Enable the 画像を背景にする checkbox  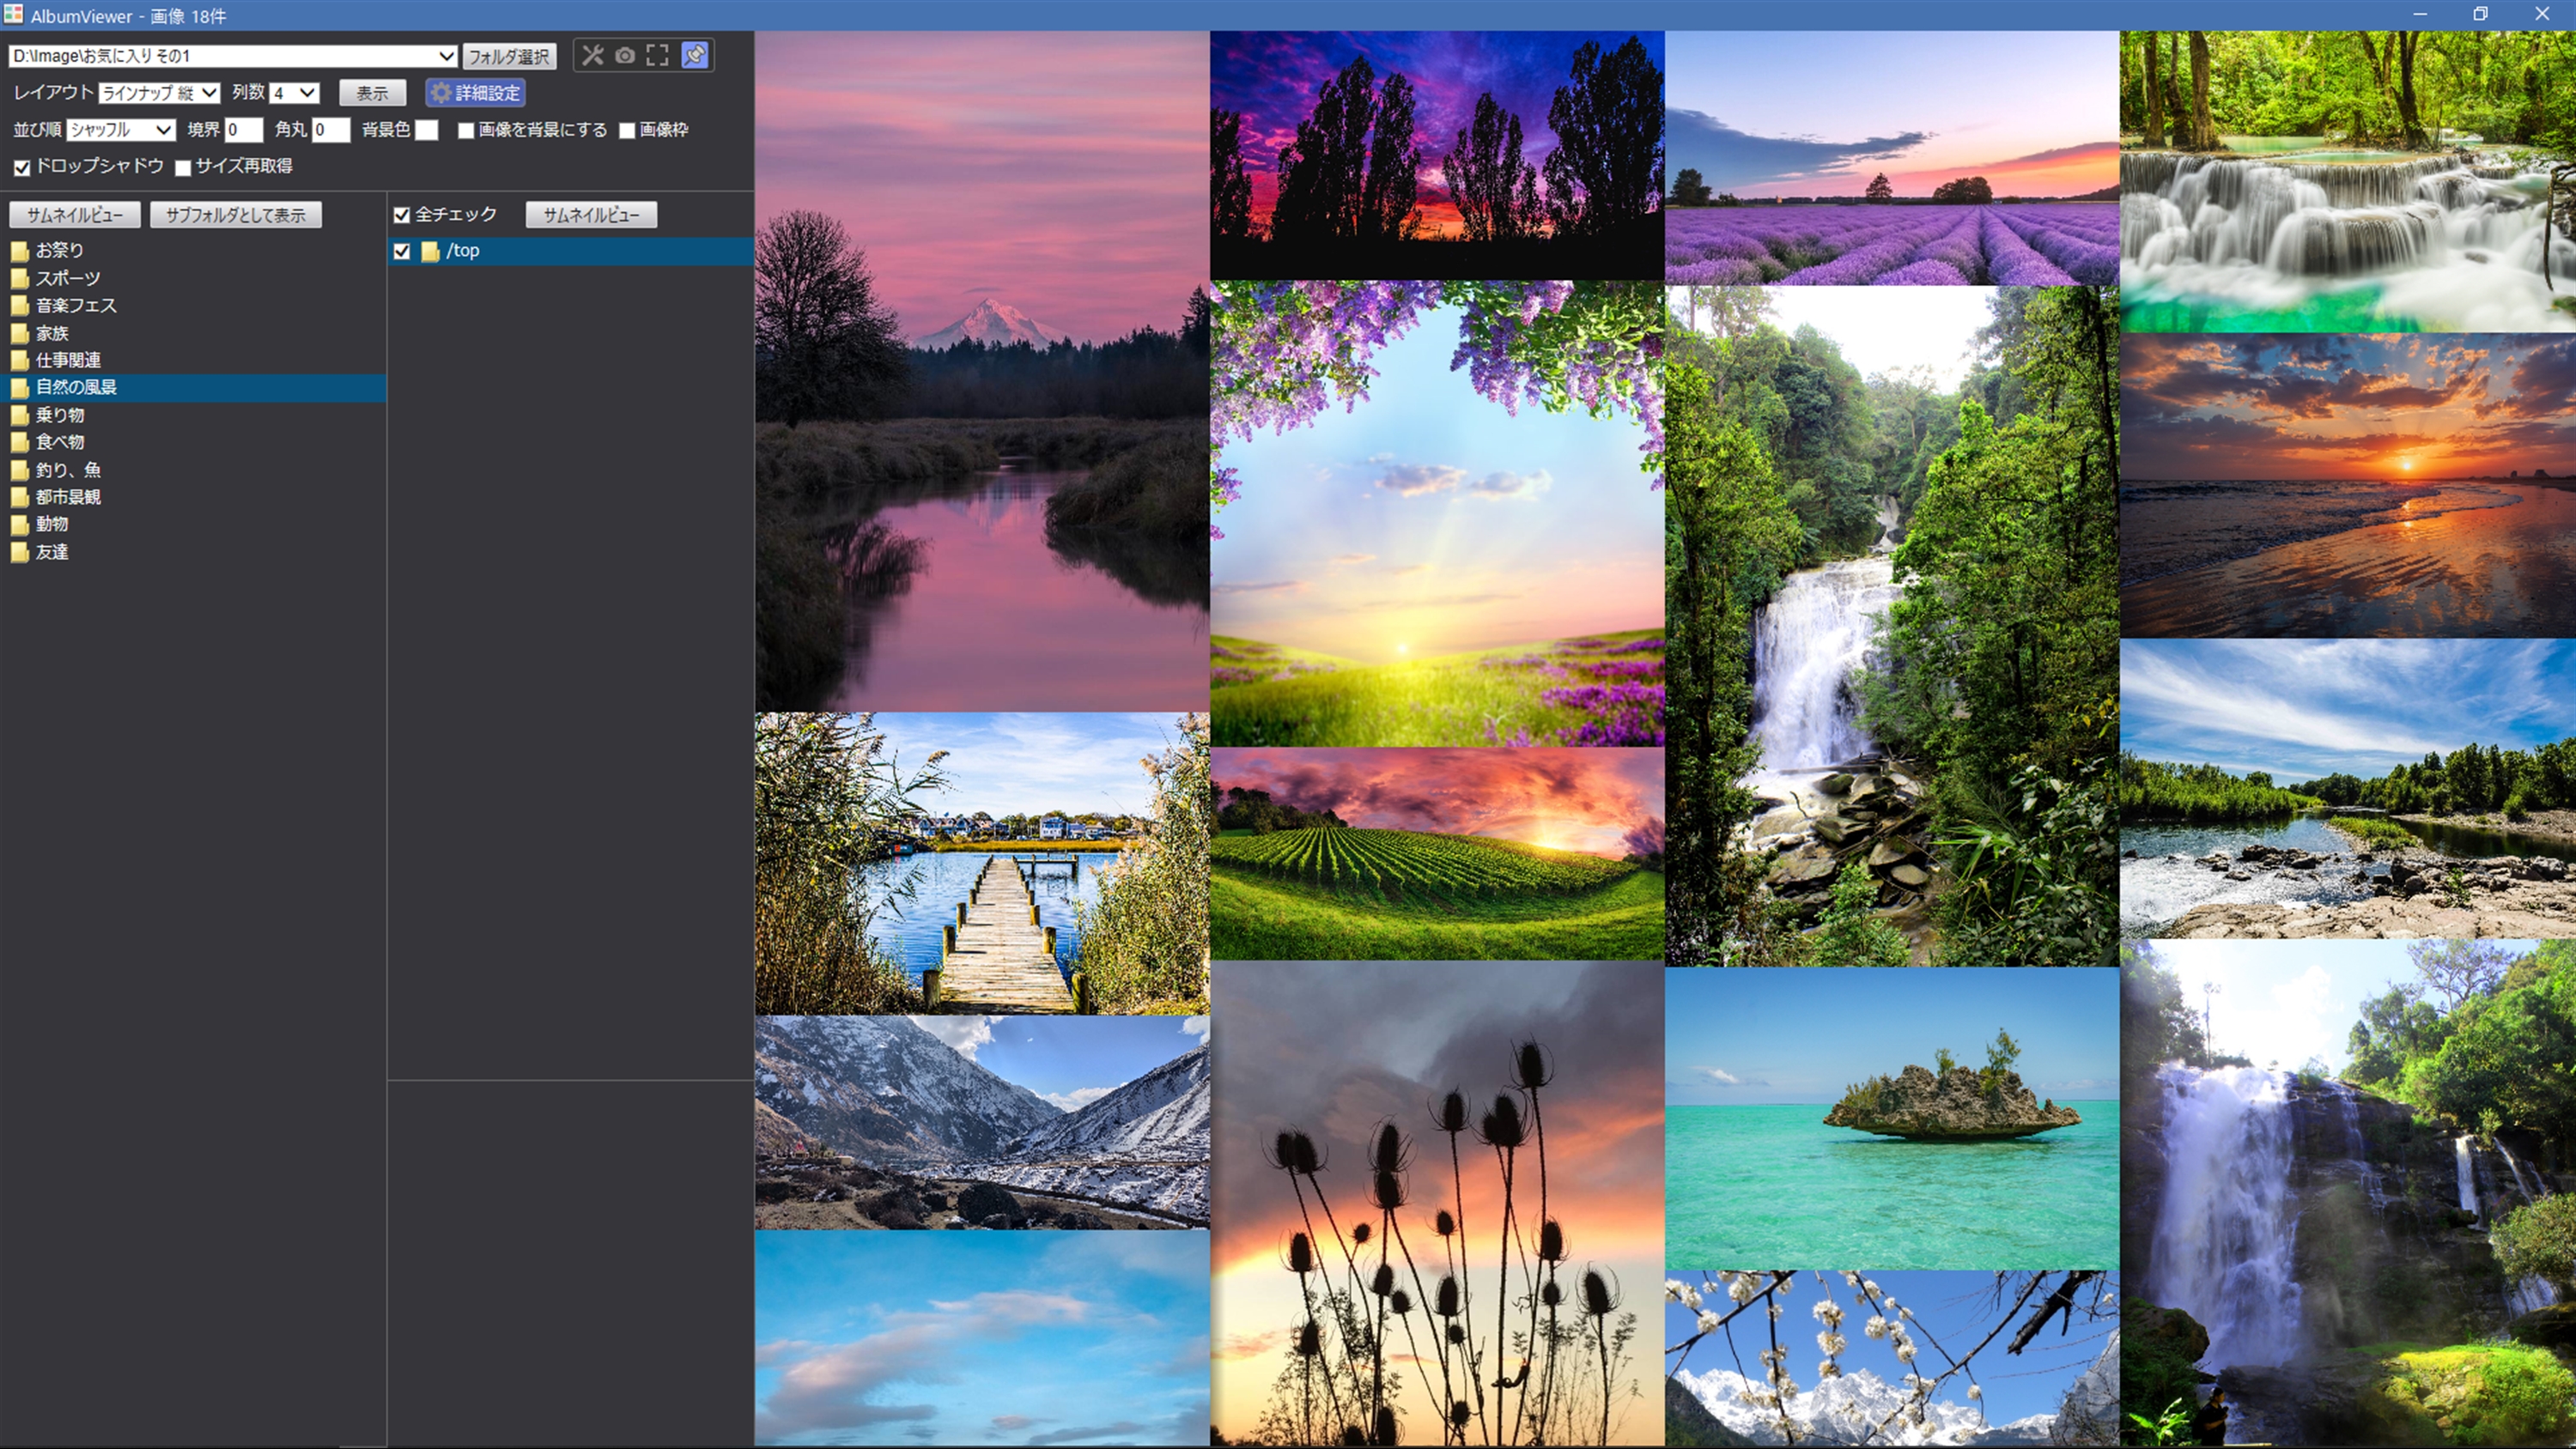click(466, 131)
